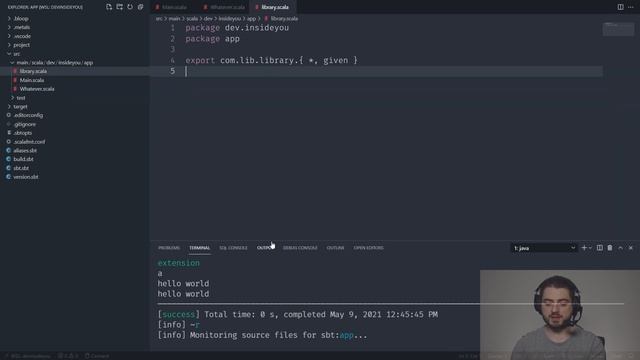Click the 'insideyou' breadcrumb segment
The image size is (640, 360).
point(230,19)
